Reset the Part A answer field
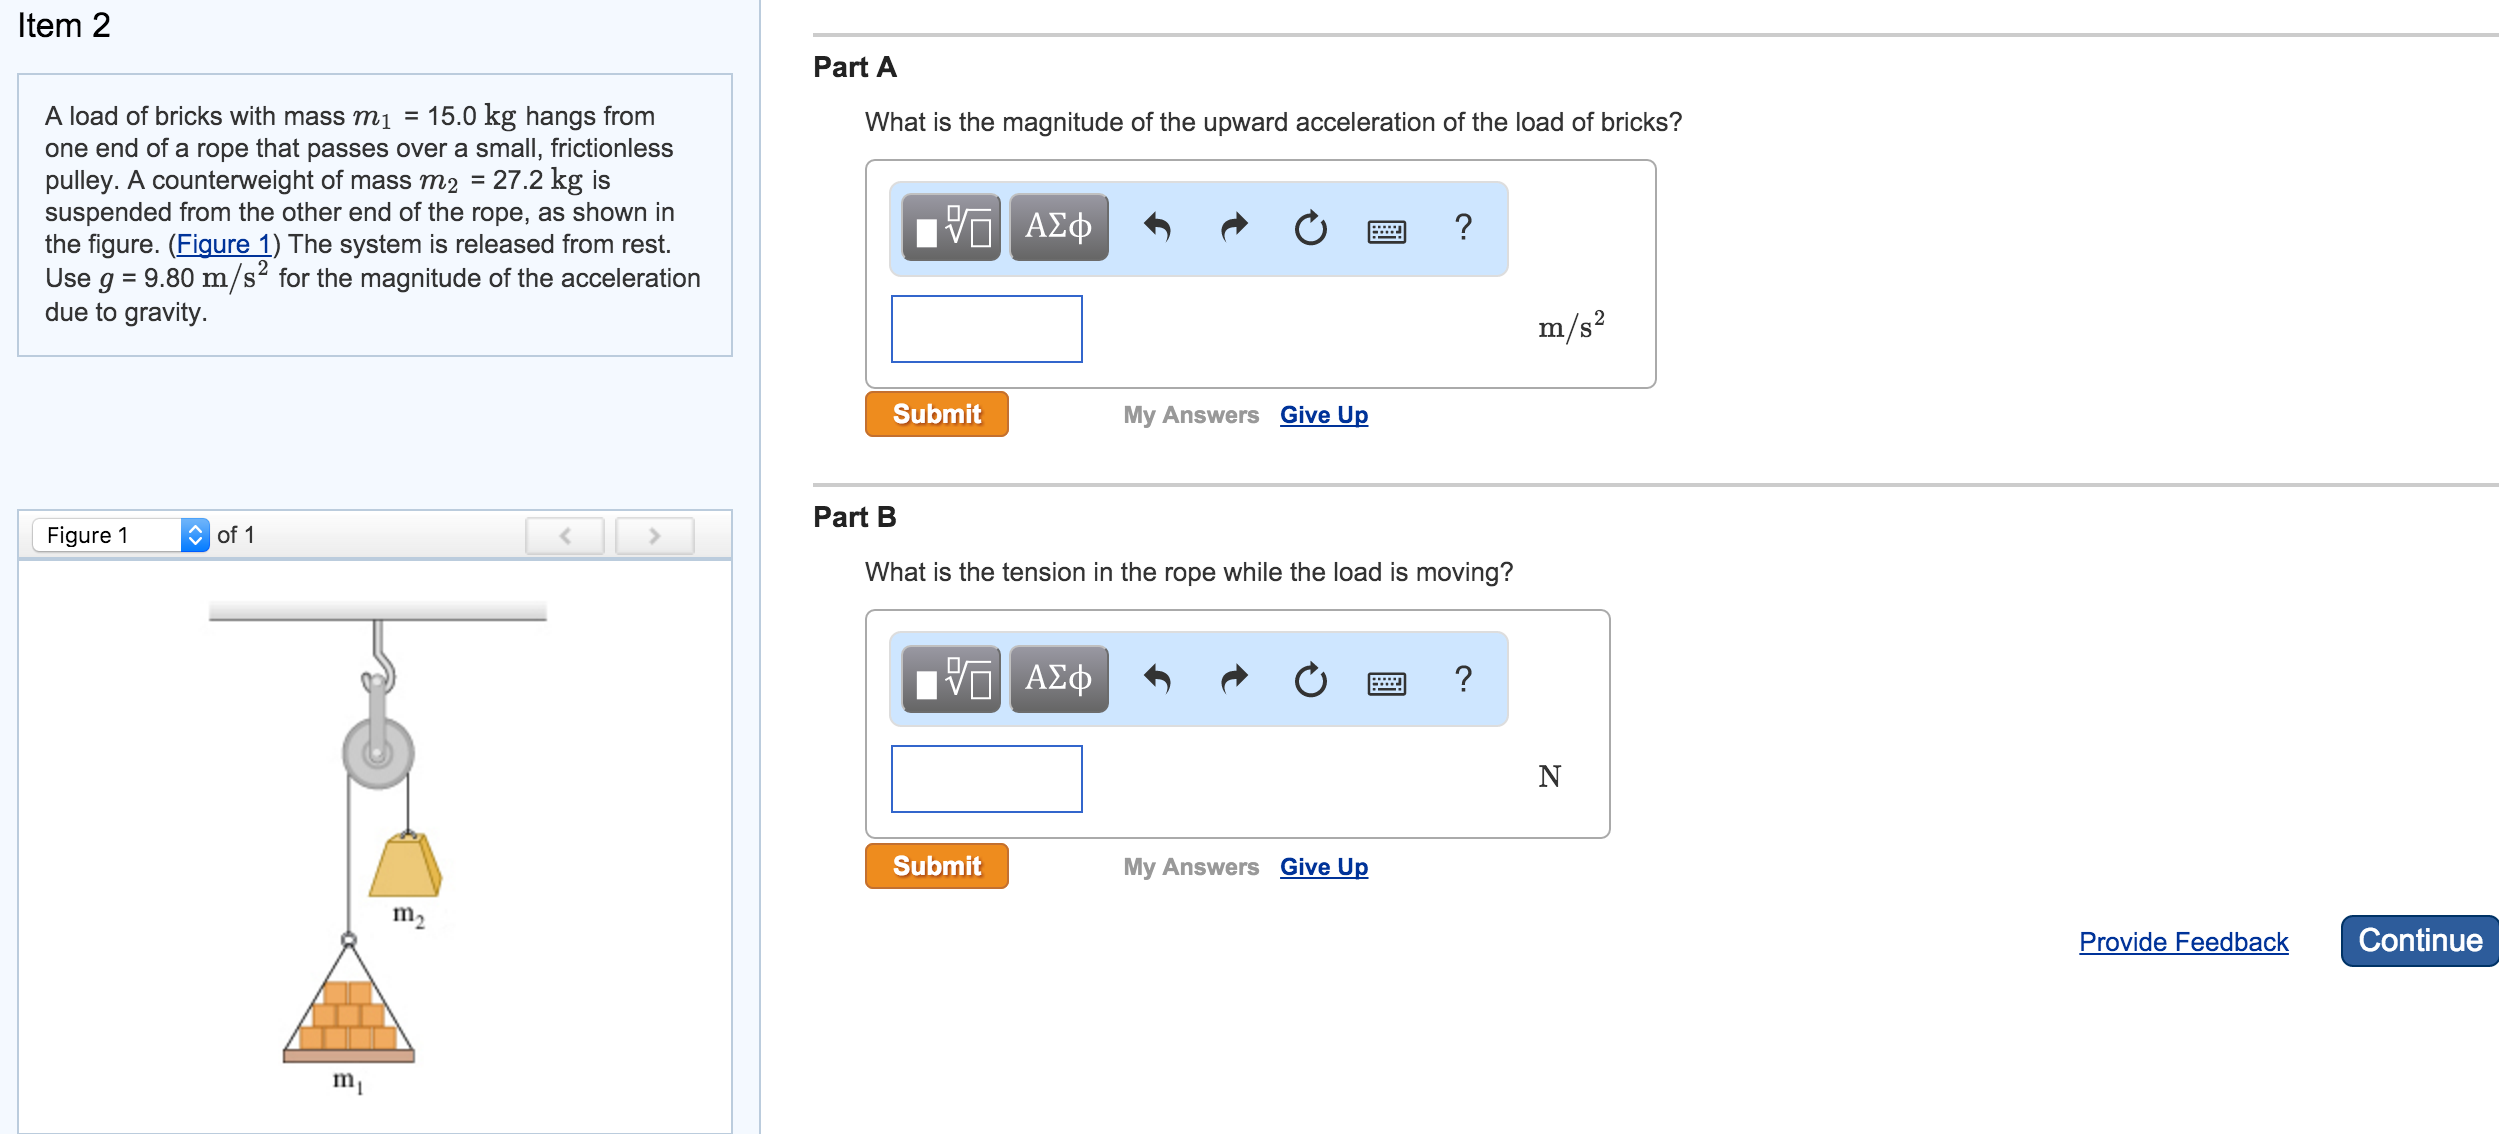Screen dimensions: 2499x1134 (1310, 228)
